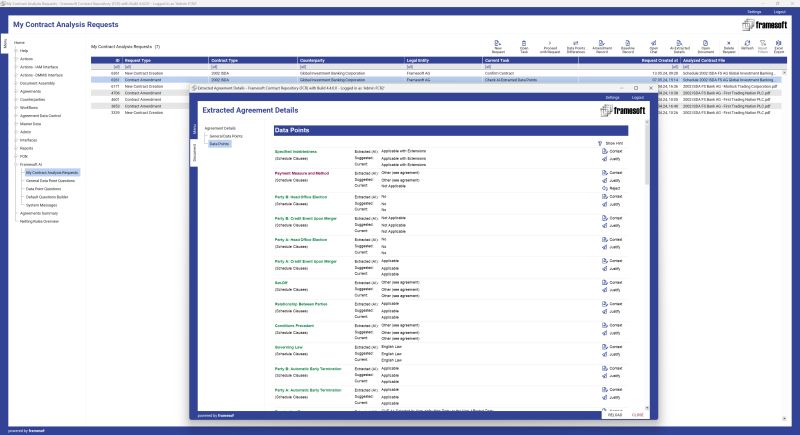This screenshot has width=800, height=435.
Task: Click Settings in main window header
Action: coord(754,12)
